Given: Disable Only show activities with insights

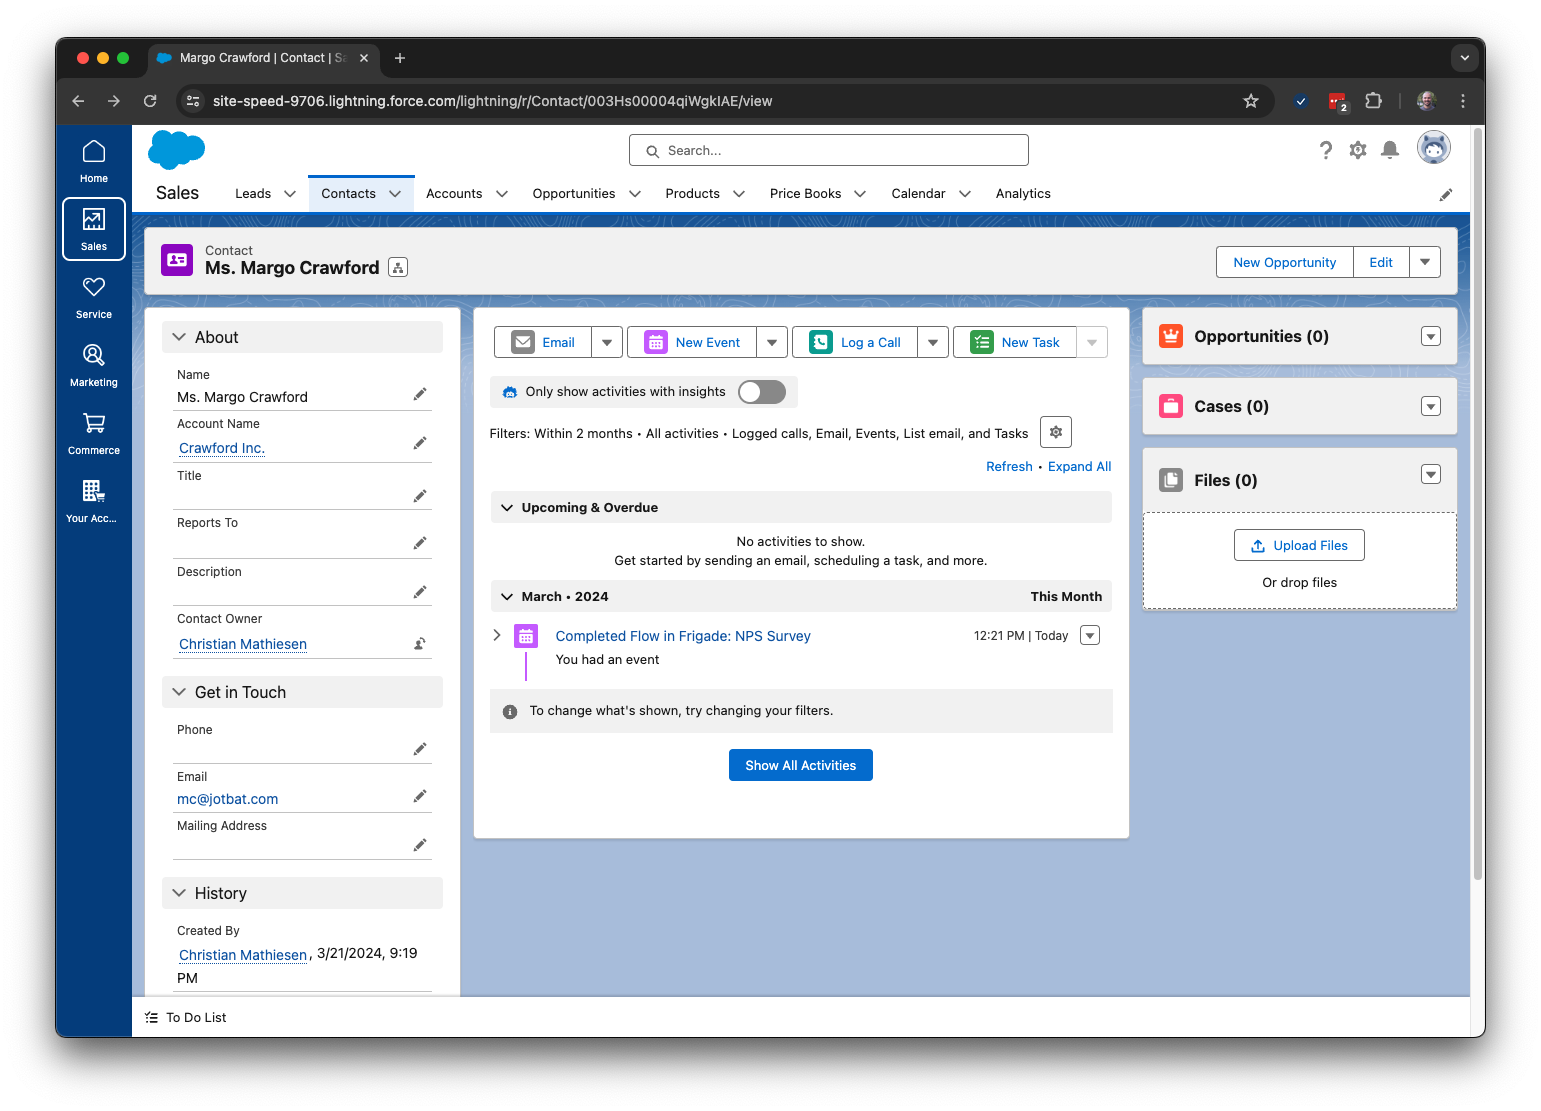Looking at the screenshot, I should pyautogui.click(x=761, y=392).
